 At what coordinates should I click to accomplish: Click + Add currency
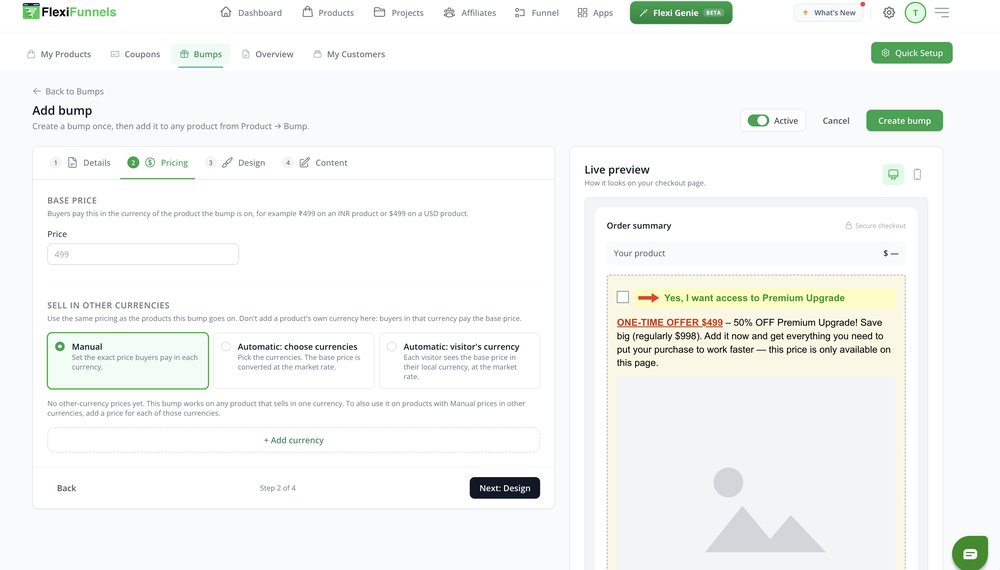(293, 440)
